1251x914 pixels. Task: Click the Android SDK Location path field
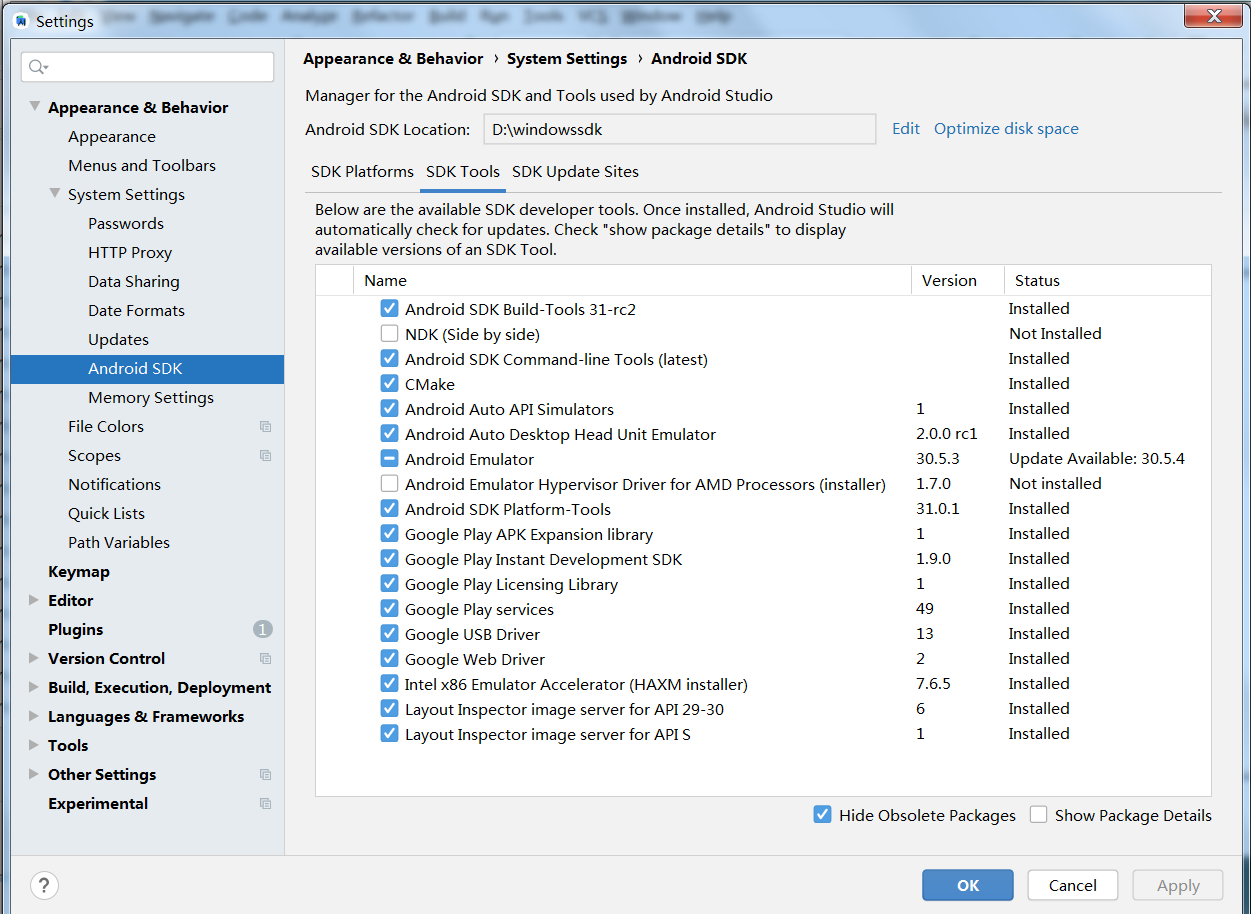[680, 129]
